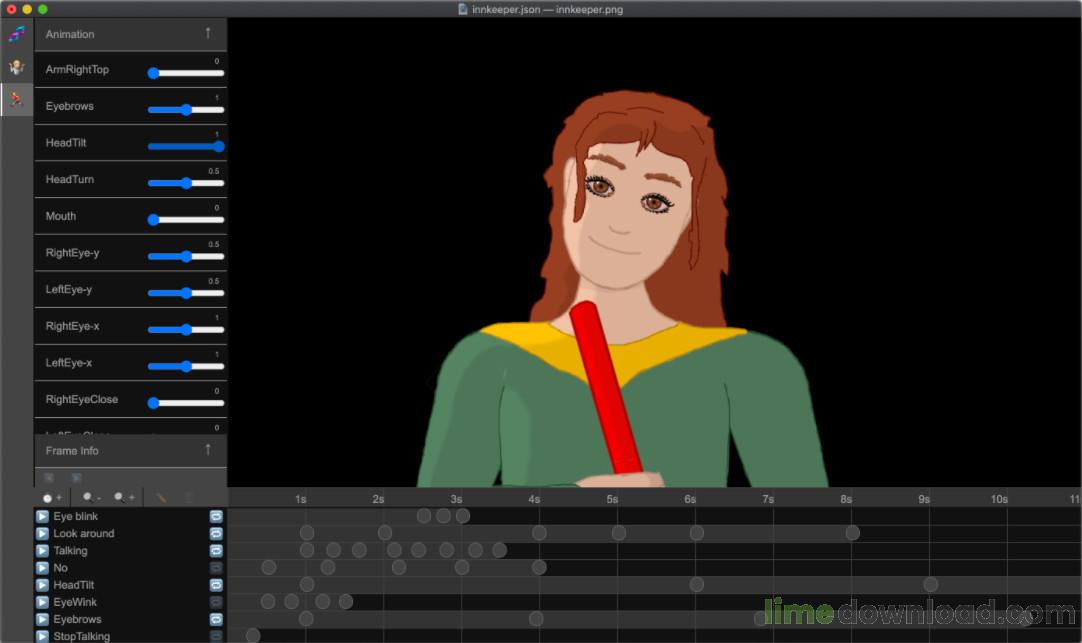The height and width of the screenshot is (643, 1082).
Task: Enable looping for the No animation
Action: point(216,568)
